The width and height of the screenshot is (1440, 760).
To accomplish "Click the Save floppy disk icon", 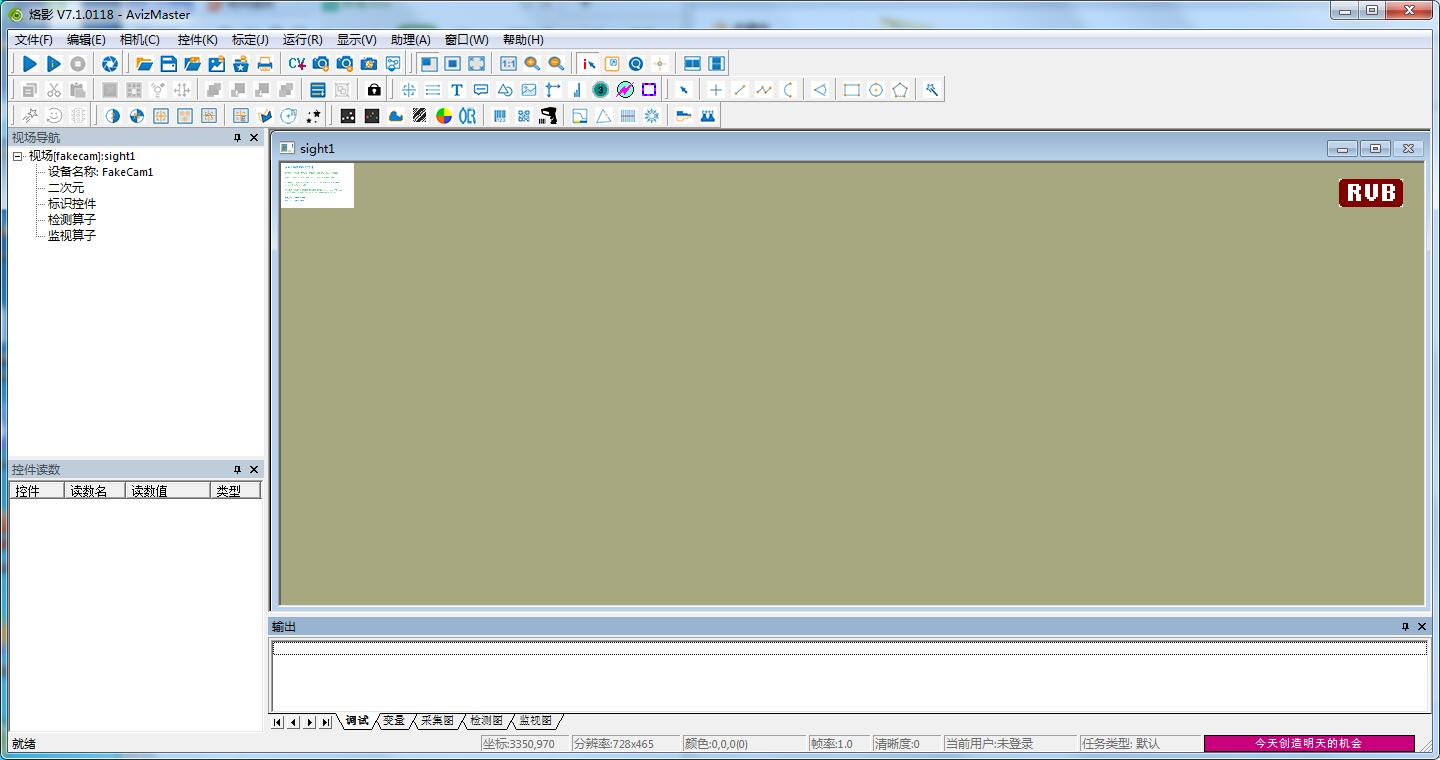I will [x=169, y=64].
